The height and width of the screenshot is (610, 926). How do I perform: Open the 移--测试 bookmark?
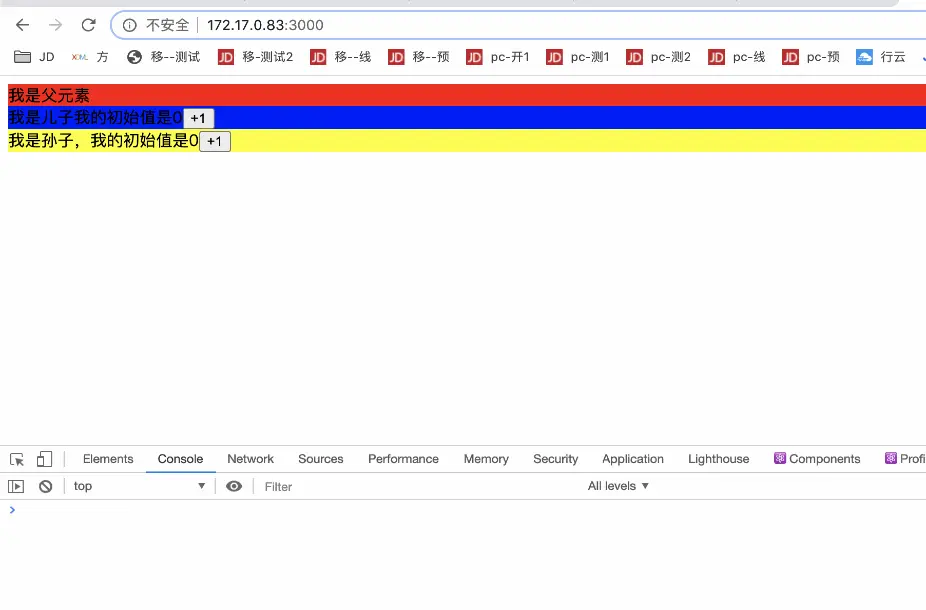coord(164,57)
